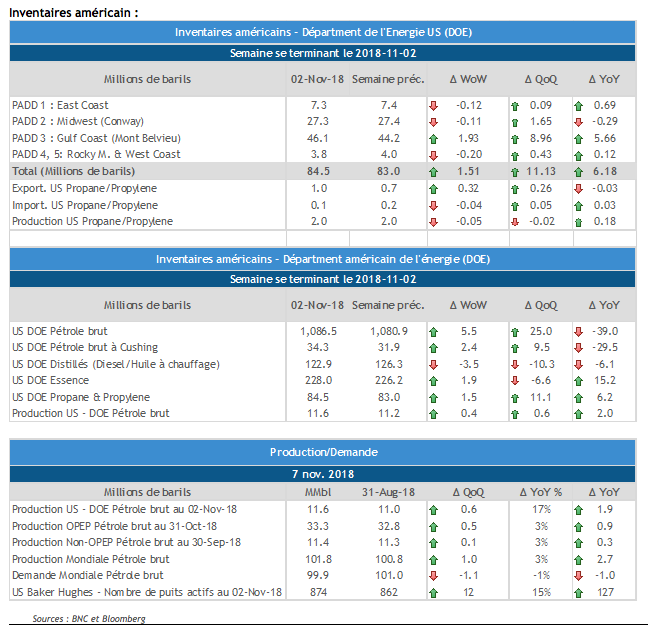Viewport: 648px width, 627px height.
Task: Click the 1,086.5 value in Pétrole brut row
Action: coord(318,330)
